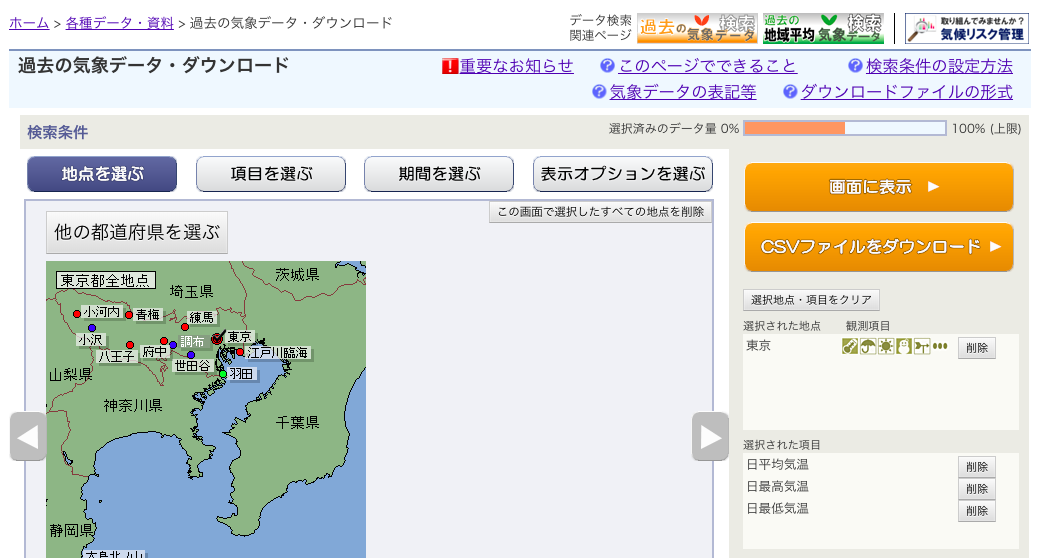
Task: Switch to the 項目を選ぶ tab
Action: pos(271,174)
